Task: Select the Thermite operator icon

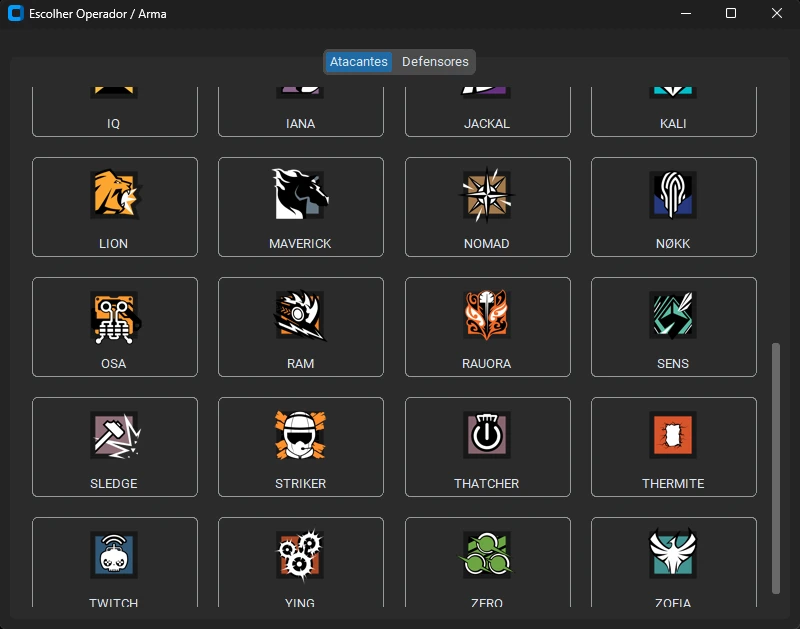Action: pos(673,434)
